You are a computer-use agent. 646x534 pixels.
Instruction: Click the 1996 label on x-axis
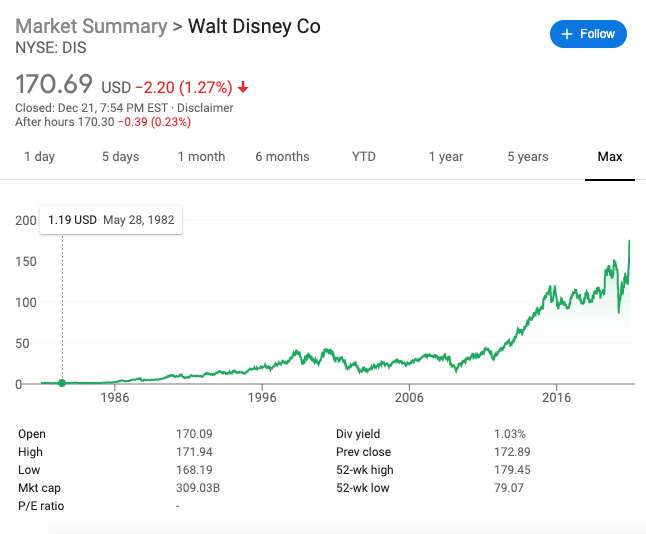coord(262,398)
